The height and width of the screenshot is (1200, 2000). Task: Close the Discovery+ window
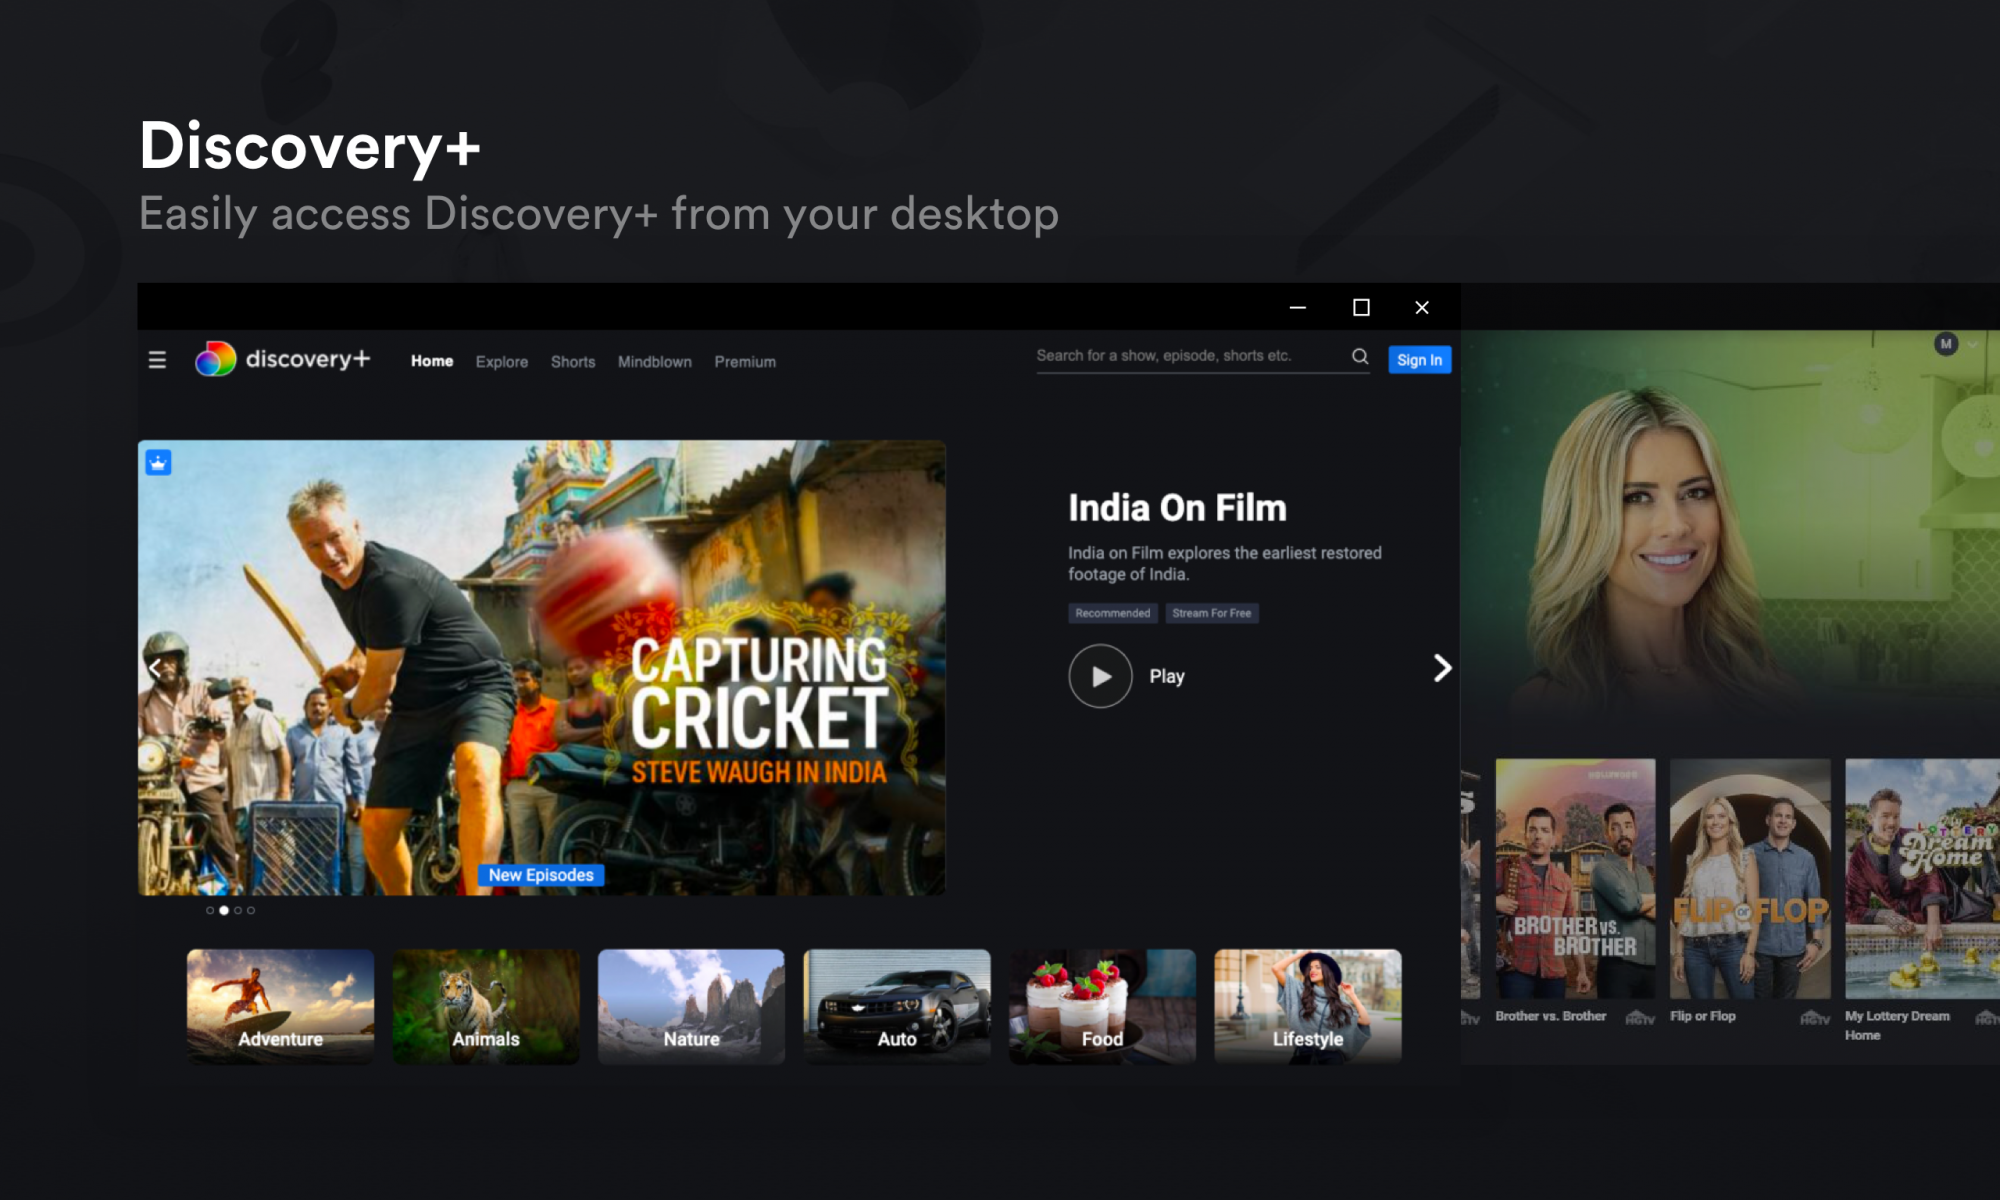pos(1422,307)
